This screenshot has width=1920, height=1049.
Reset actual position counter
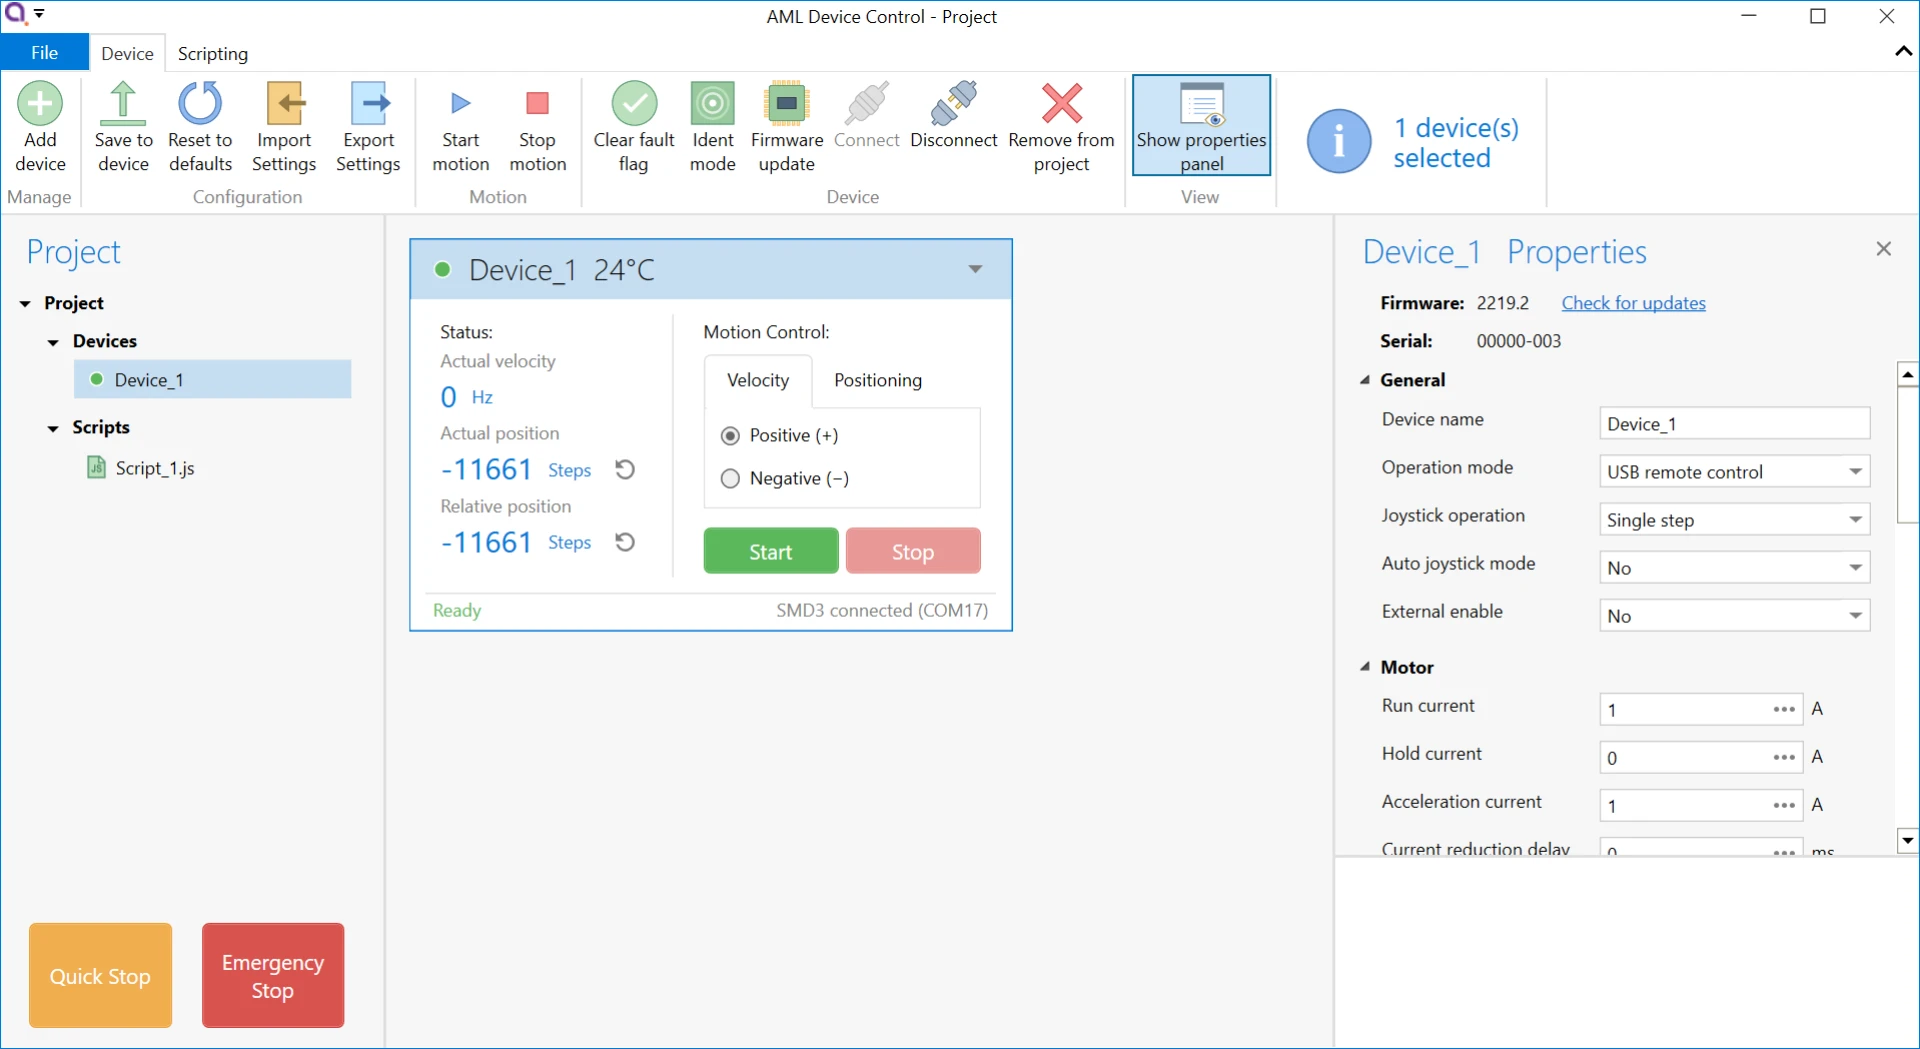click(625, 470)
